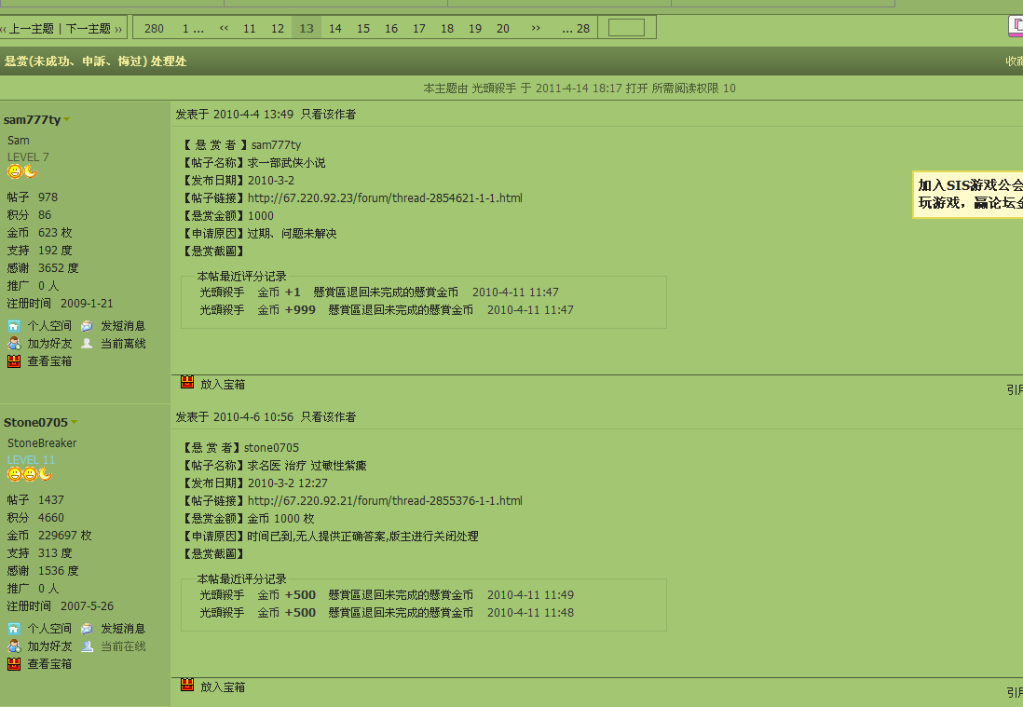The height and width of the screenshot is (707, 1023).
Task: Click 发短消息 link for Stone0705
Action: [123, 628]
